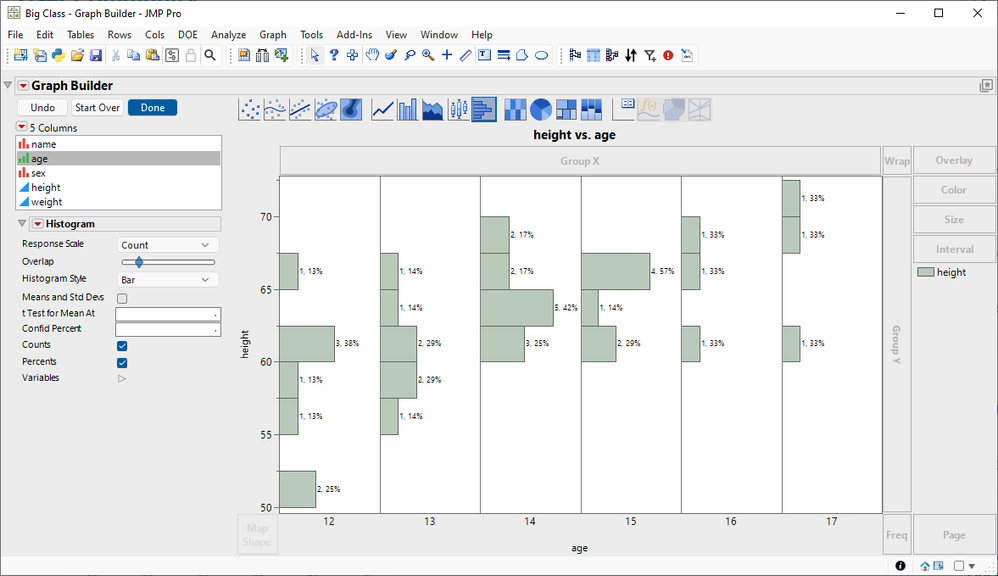Choose the Brush tool in toolbar
The image size is (998, 576).
pos(391,55)
